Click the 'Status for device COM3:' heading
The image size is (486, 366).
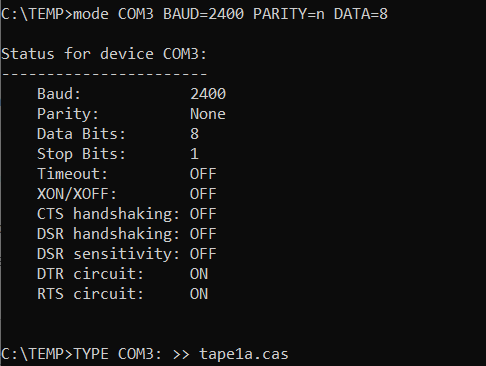104,54
